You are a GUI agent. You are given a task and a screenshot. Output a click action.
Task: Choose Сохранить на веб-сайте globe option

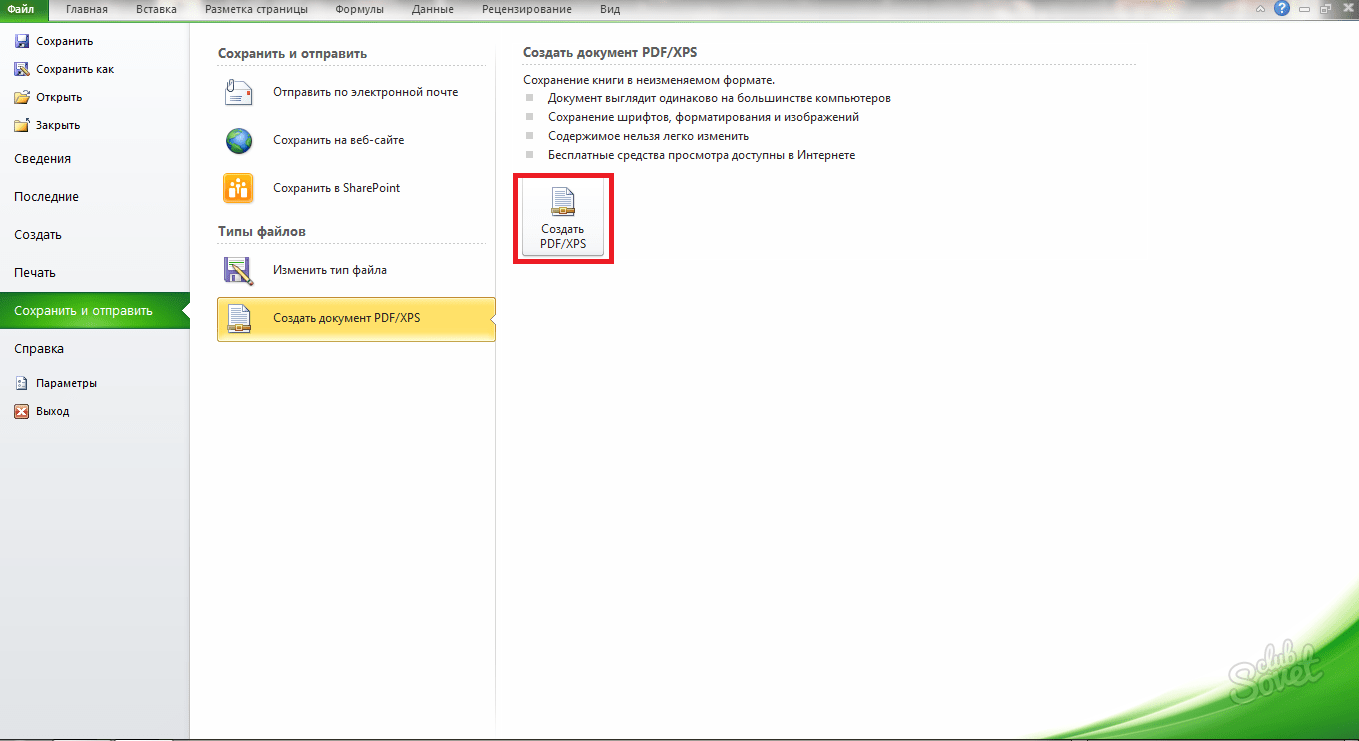pos(240,140)
